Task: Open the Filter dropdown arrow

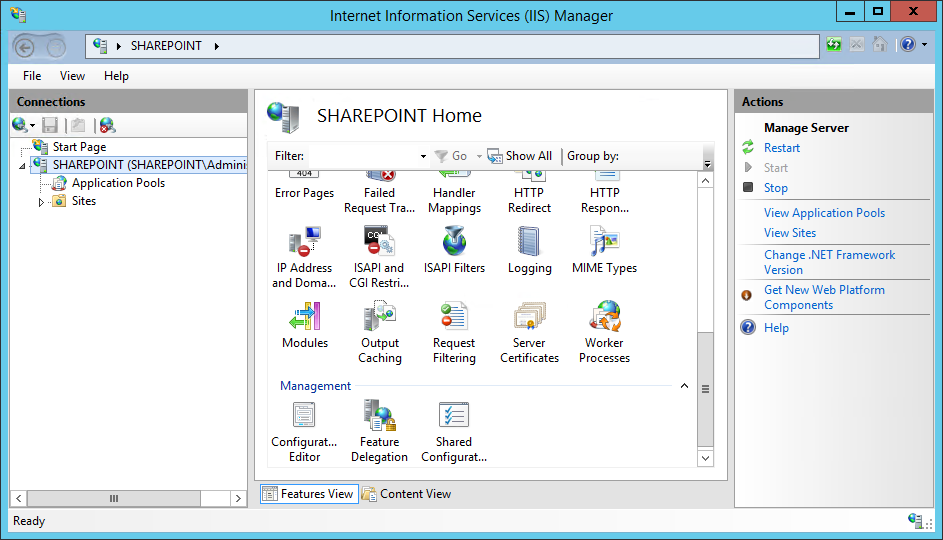Action: (423, 156)
